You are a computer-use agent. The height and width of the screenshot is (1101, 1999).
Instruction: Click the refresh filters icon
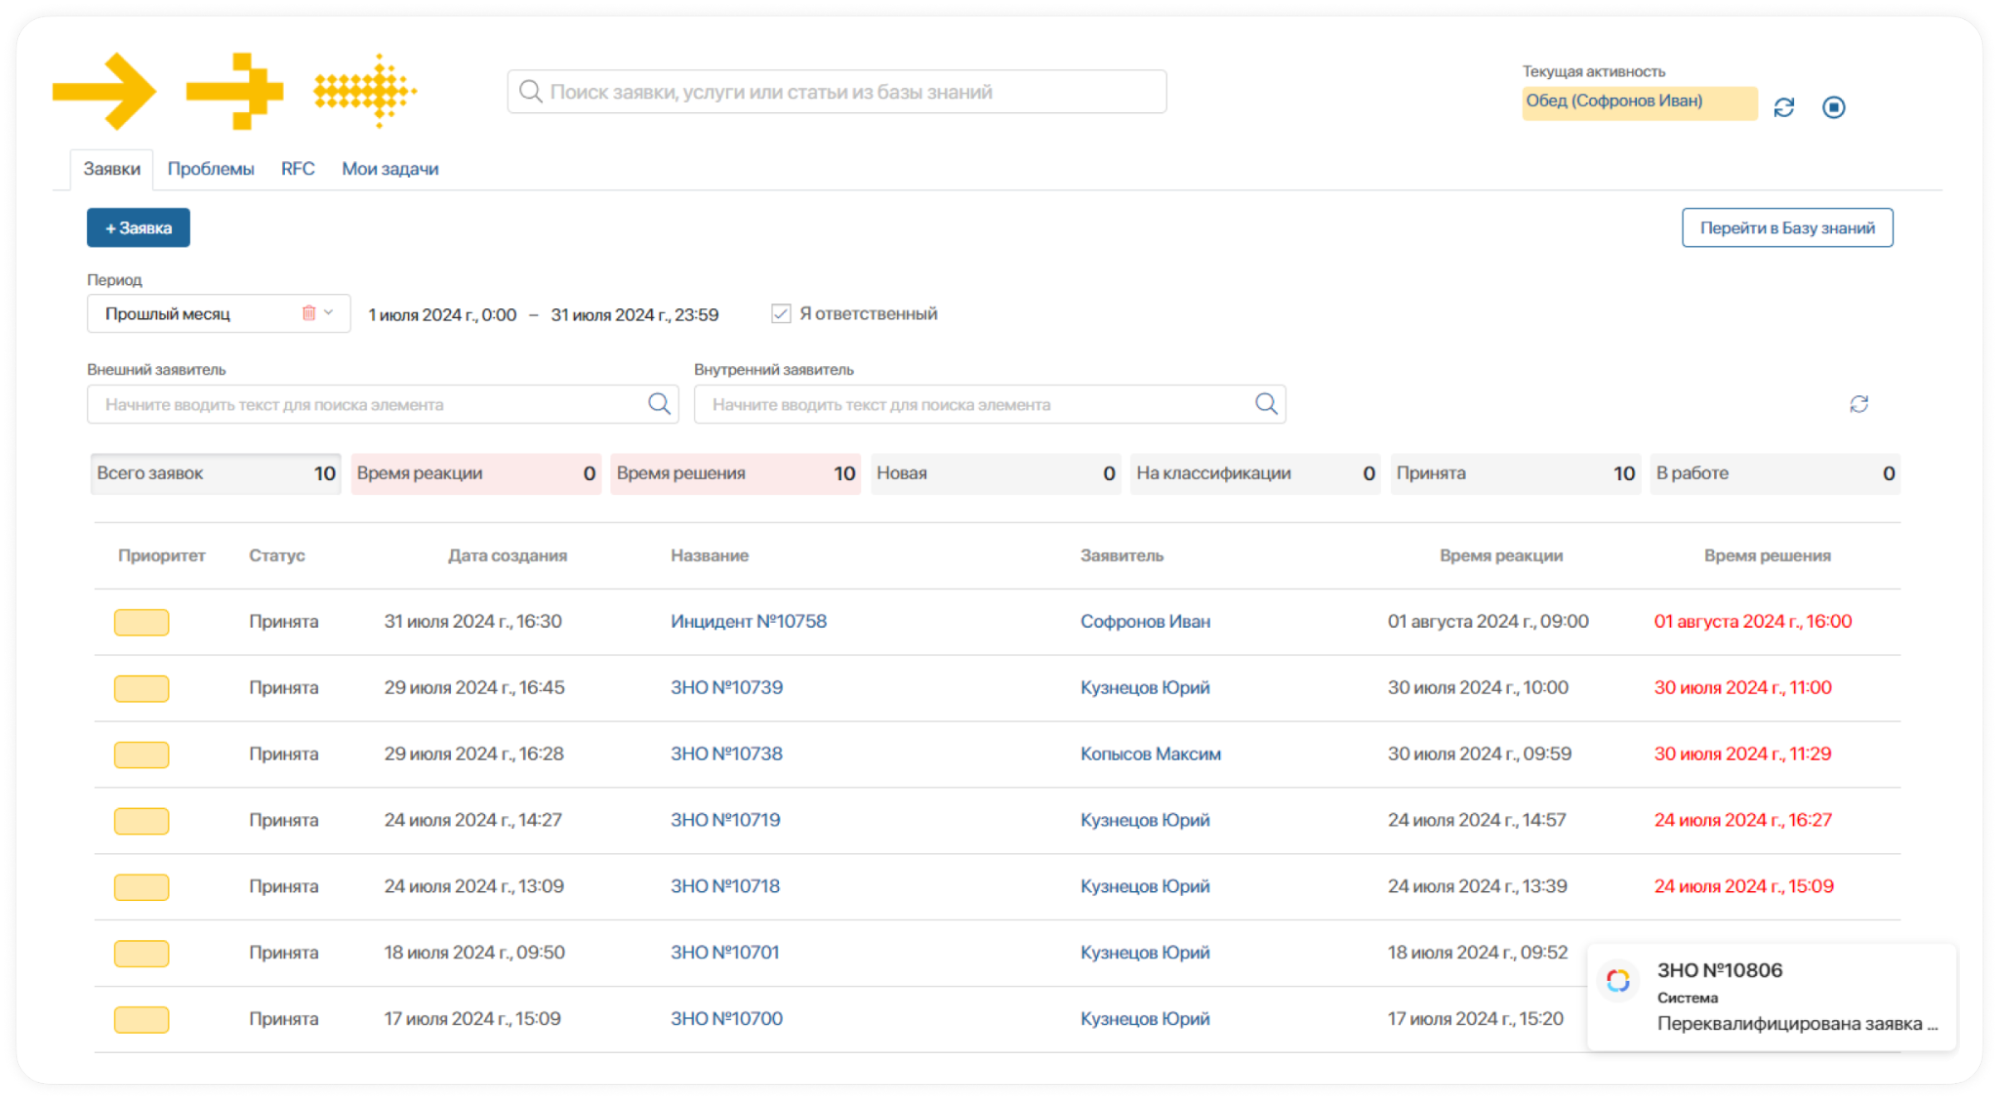(1858, 404)
